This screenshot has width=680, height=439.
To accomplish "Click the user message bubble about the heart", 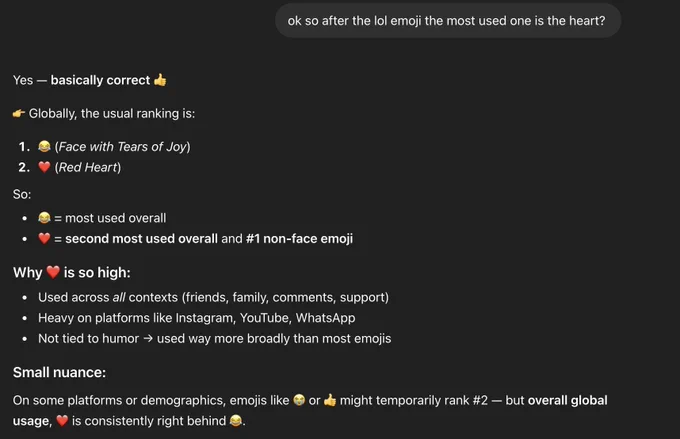I will (x=448, y=21).
